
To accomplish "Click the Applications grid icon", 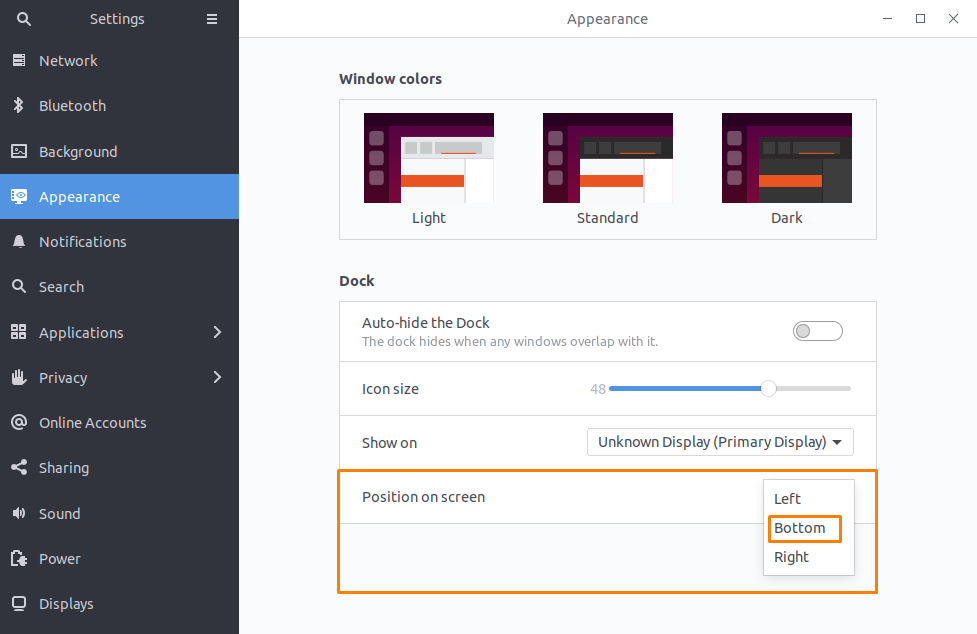I will click(x=19, y=332).
